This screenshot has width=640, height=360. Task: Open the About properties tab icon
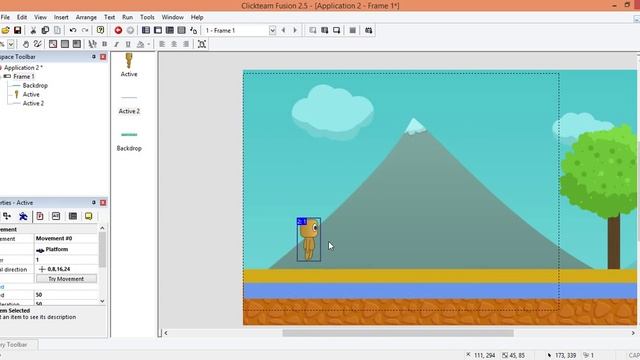coord(89,216)
